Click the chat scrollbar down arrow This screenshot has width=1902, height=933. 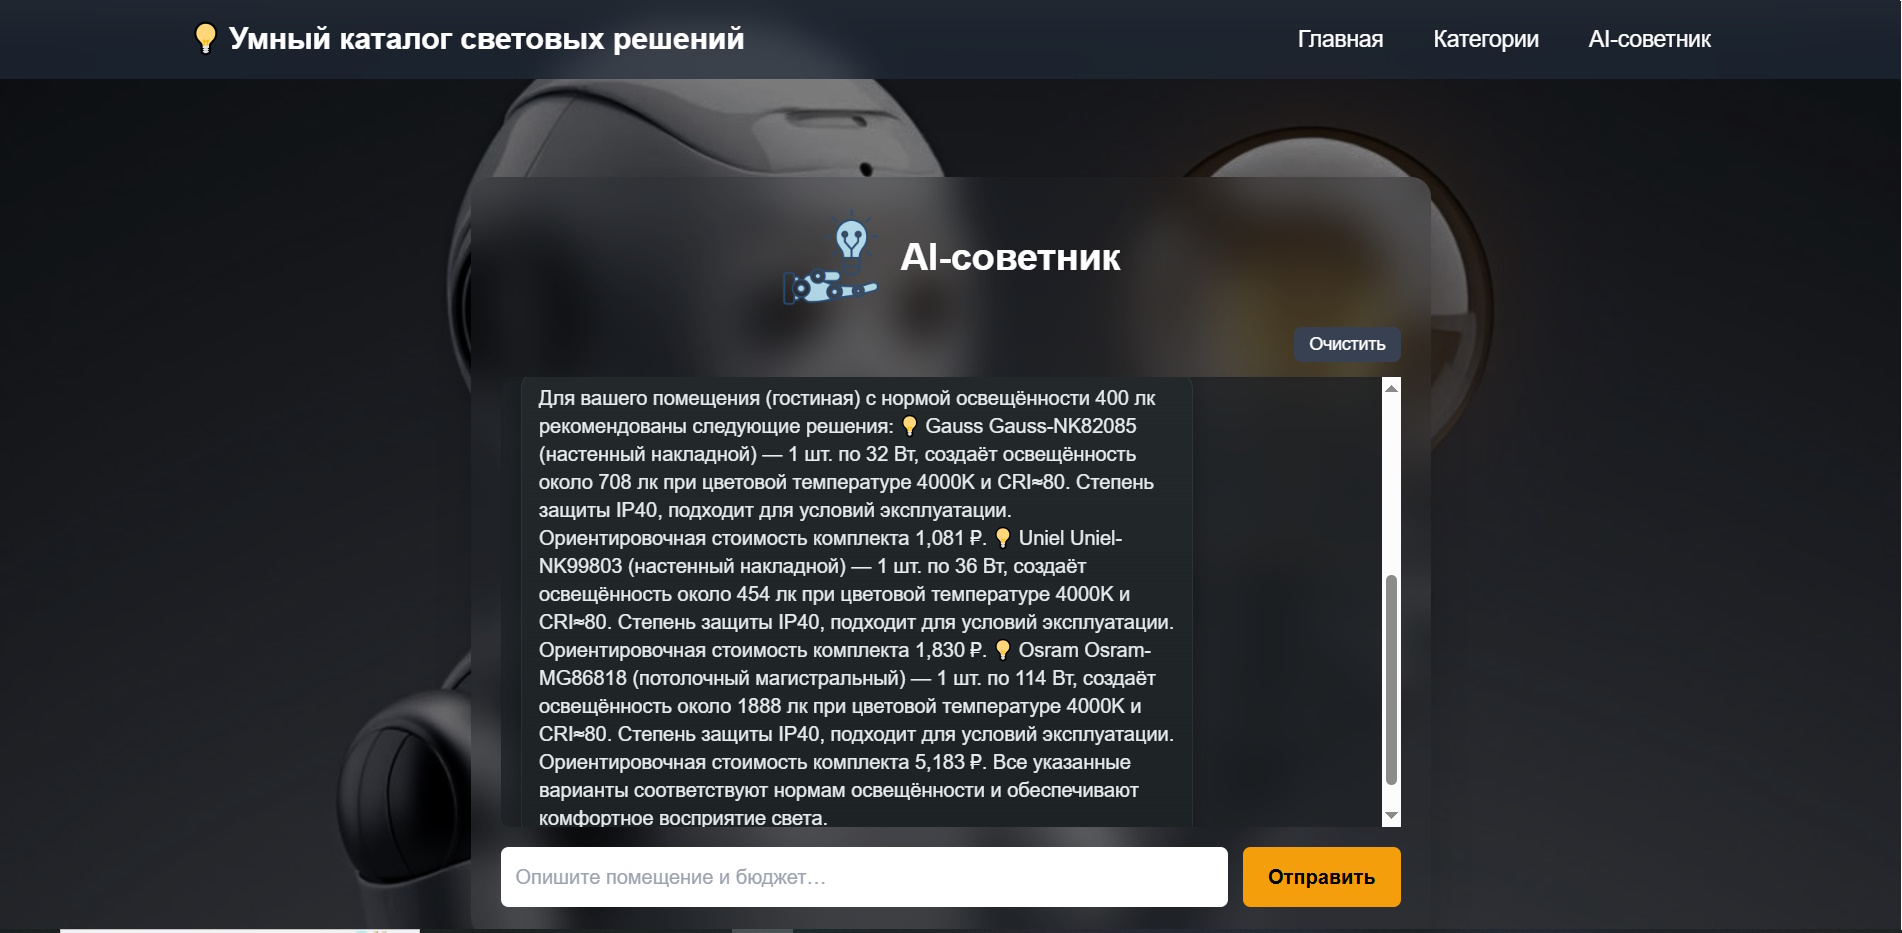tap(1391, 816)
